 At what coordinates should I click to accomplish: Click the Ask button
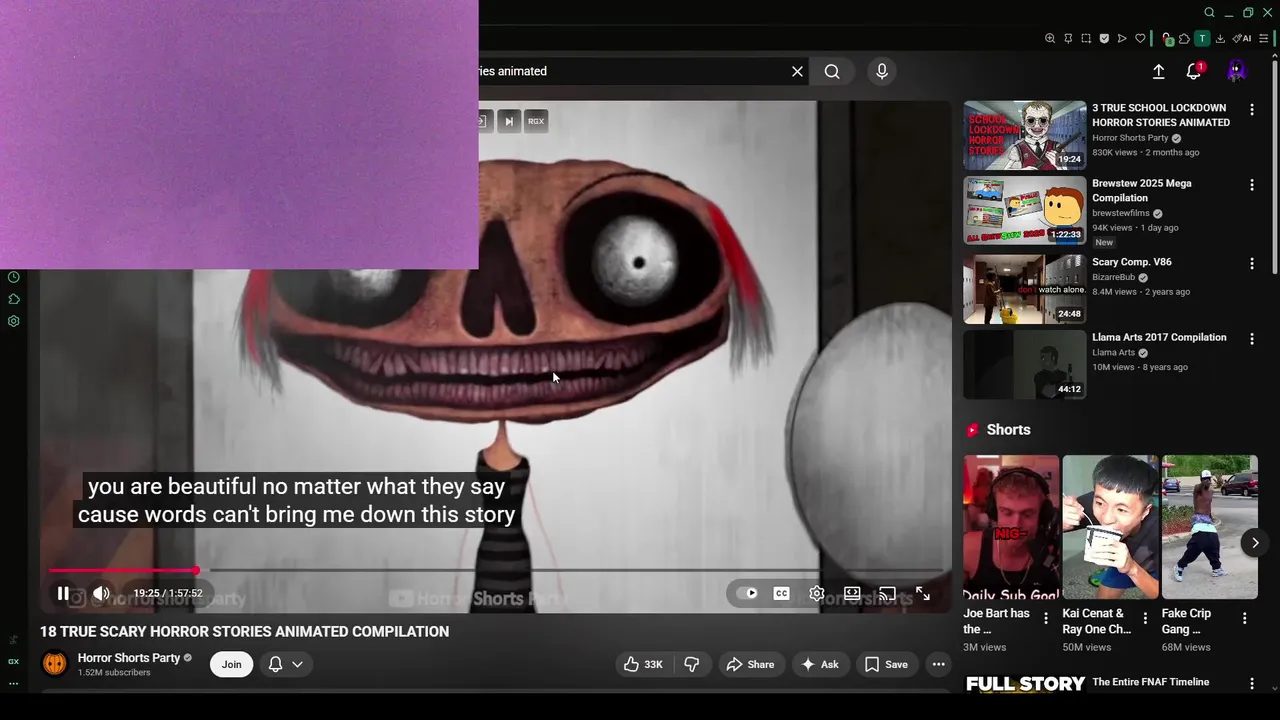coord(820,664)
